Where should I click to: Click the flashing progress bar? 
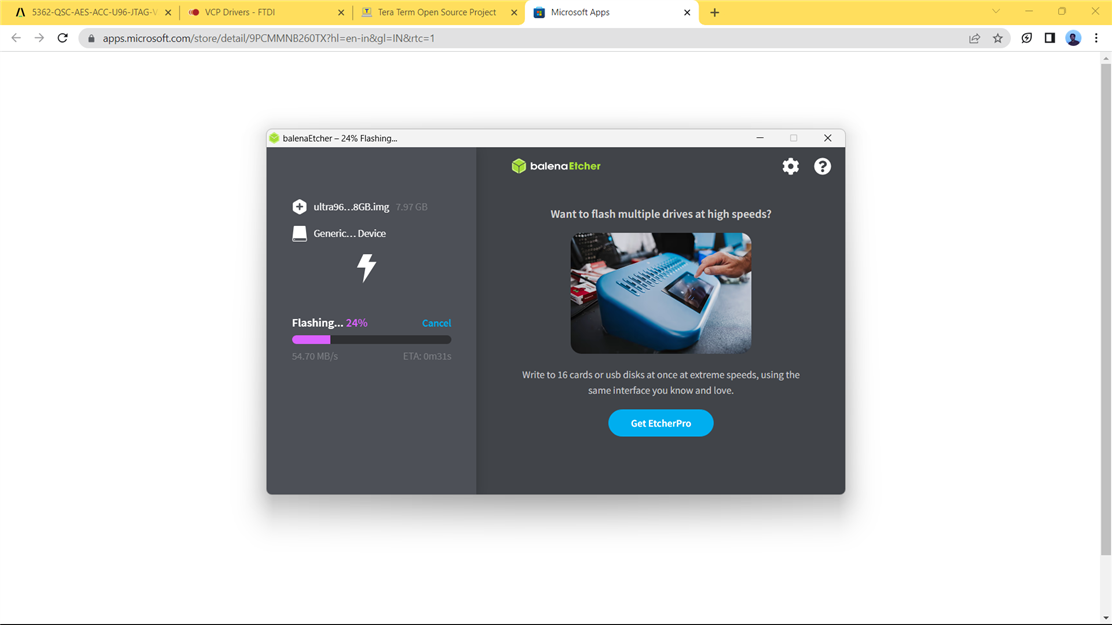tap(372, 340)
